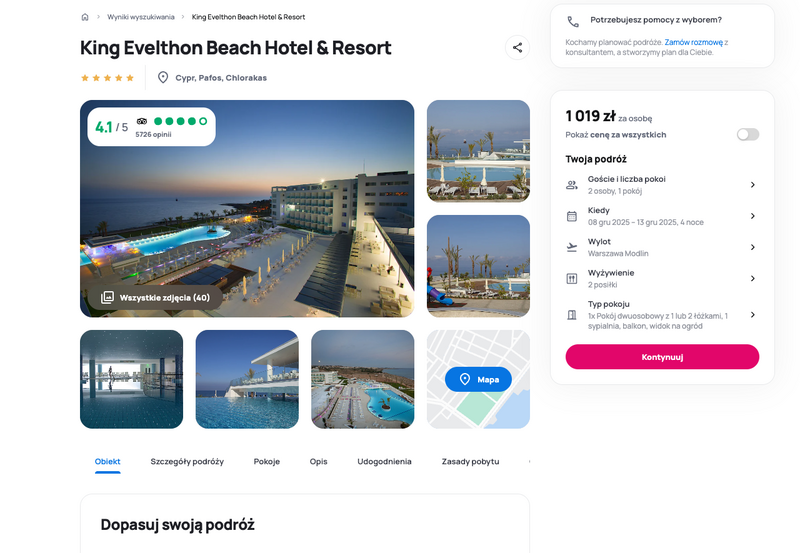Image resolution: width=800 pixels, height=553 pixels.
Task: Click the guests icon beside Goście i liczba pokoi
Action: tap(572, 185)
